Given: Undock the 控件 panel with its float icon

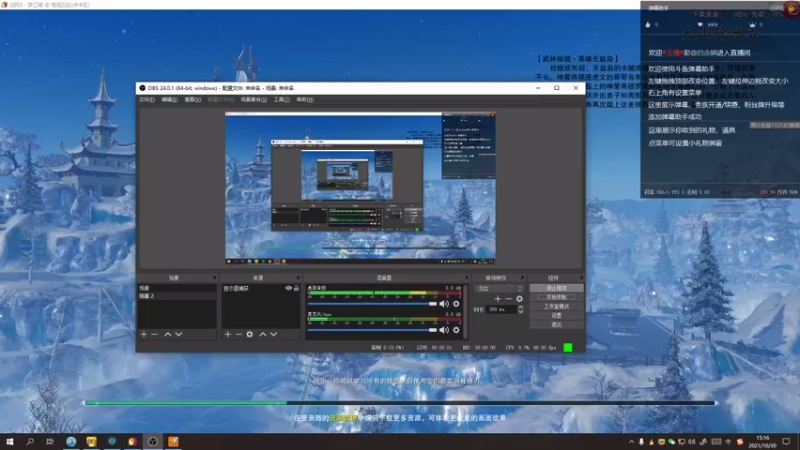Looking at the screenshot, I should pyautogui.click(x=581, y=278).
